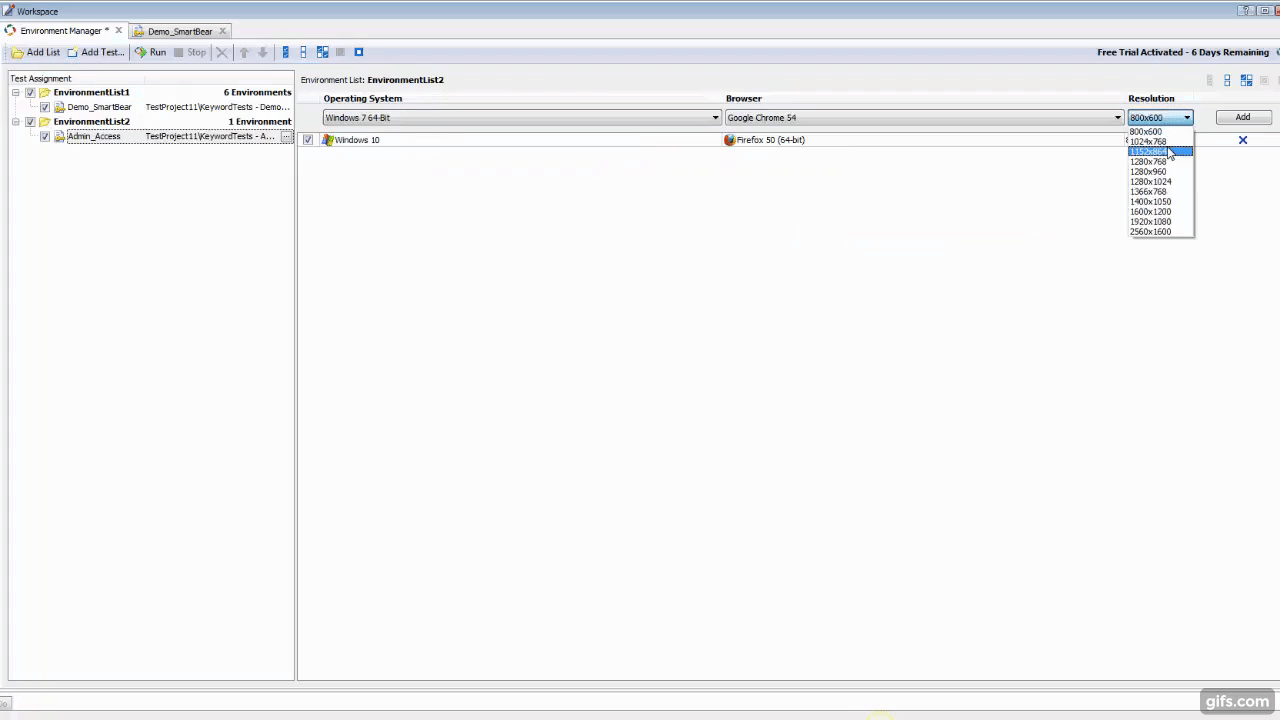This screenshot has width=1280, height=720.
Task: Click the Add List toolbar button
Action: point(36,52)
